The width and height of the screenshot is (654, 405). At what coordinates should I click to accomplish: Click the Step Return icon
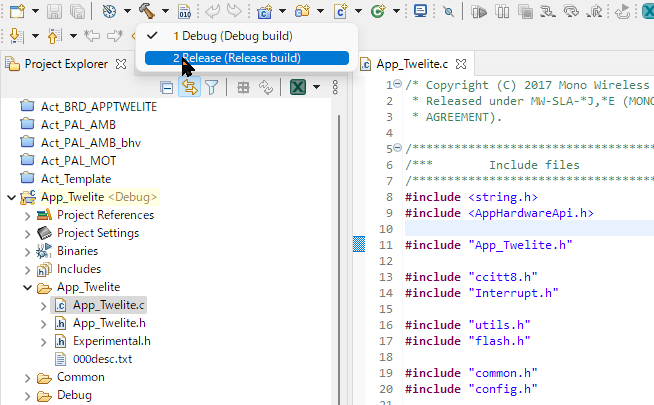click(x=594, y=12)
